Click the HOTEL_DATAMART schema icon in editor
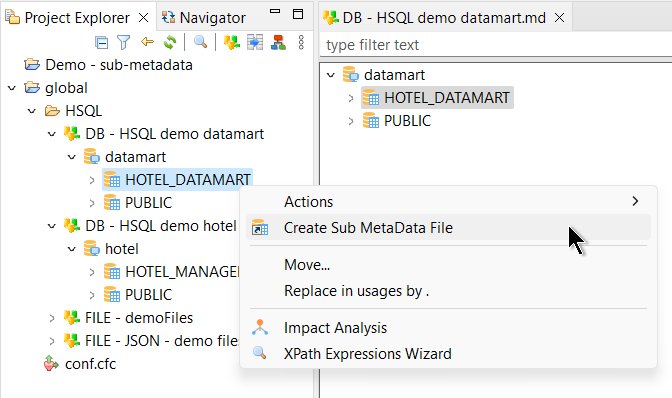Viewport: 672px width, 398px height. click(x=371, y=98)
